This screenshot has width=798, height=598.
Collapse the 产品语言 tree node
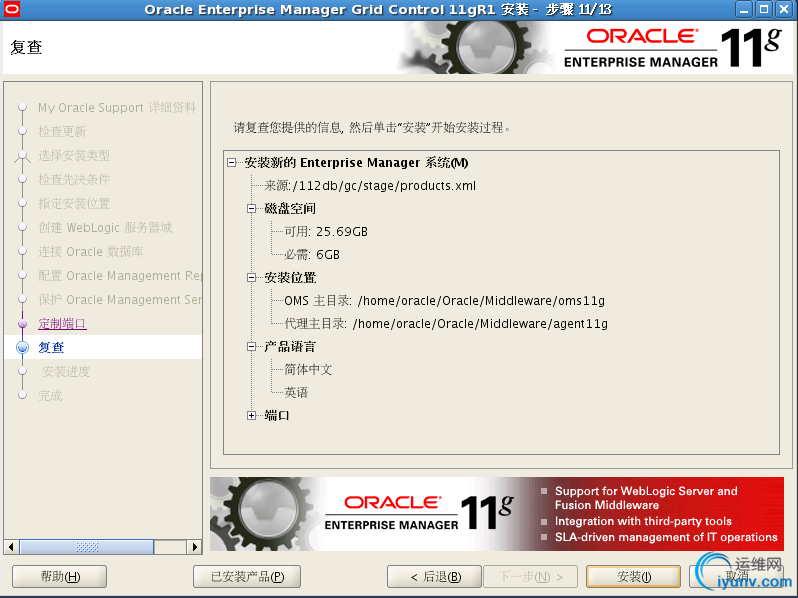coord(251,347)
